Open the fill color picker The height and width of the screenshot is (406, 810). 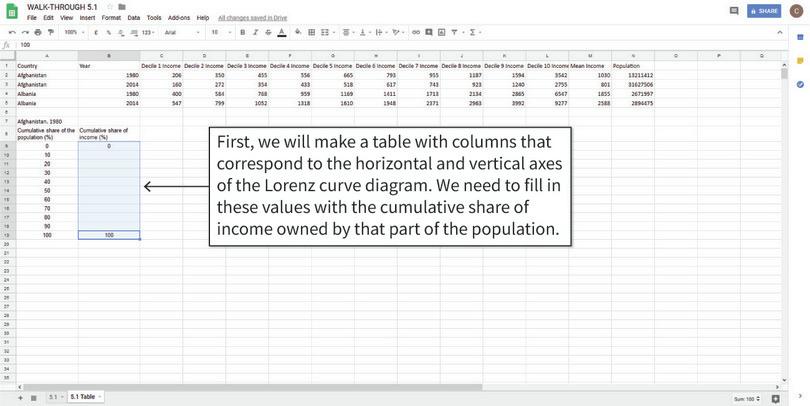(x=298, y=32)
